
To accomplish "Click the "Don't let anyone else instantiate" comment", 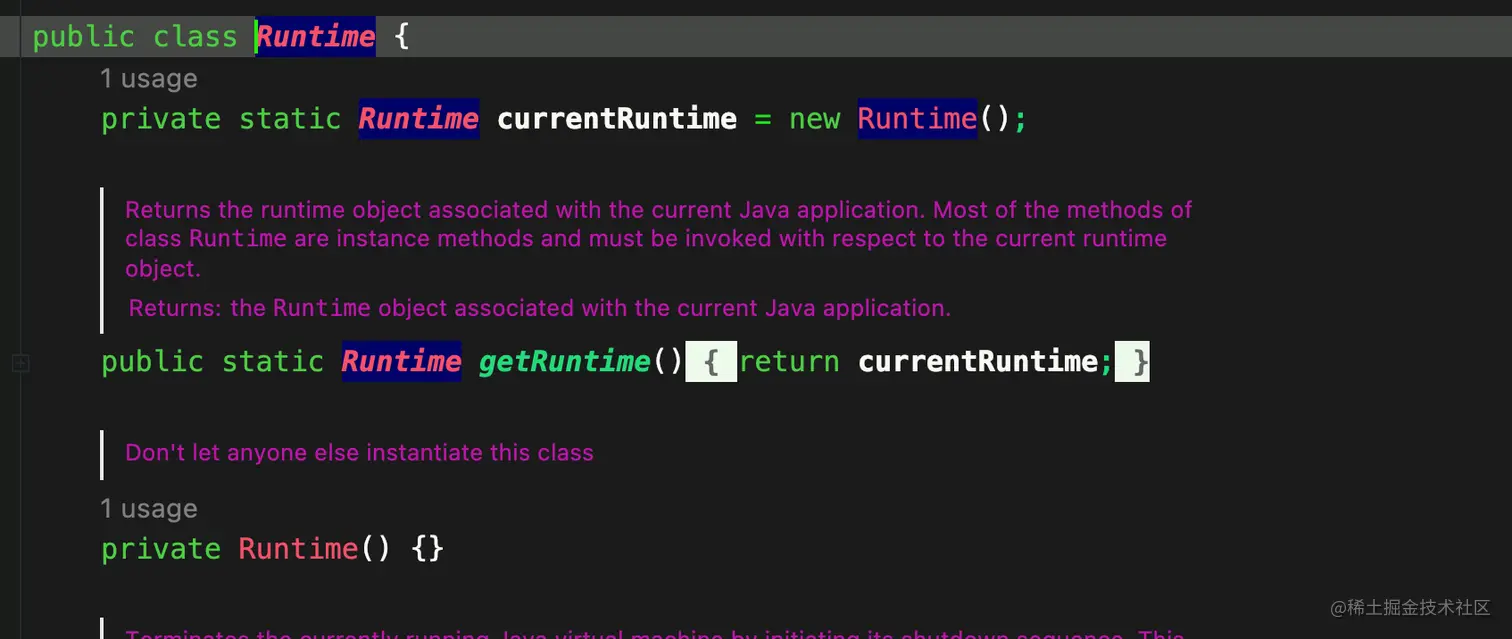I will (x=359, y=453).
